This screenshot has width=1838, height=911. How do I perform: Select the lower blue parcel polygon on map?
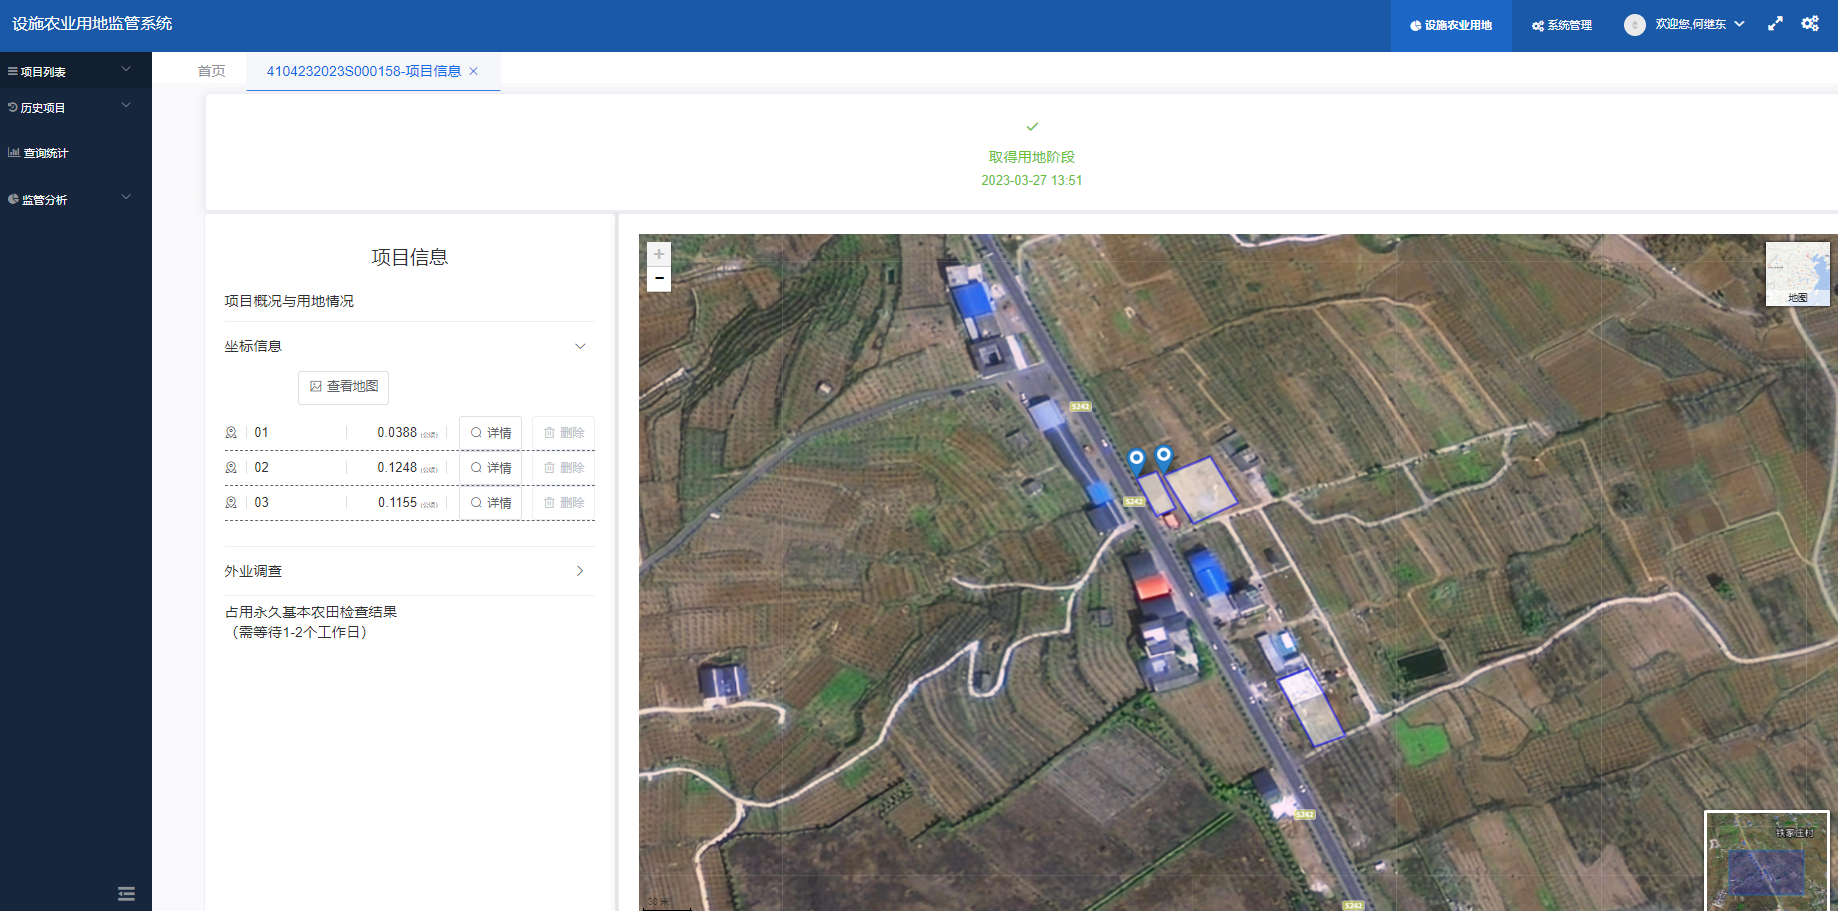1311,708
